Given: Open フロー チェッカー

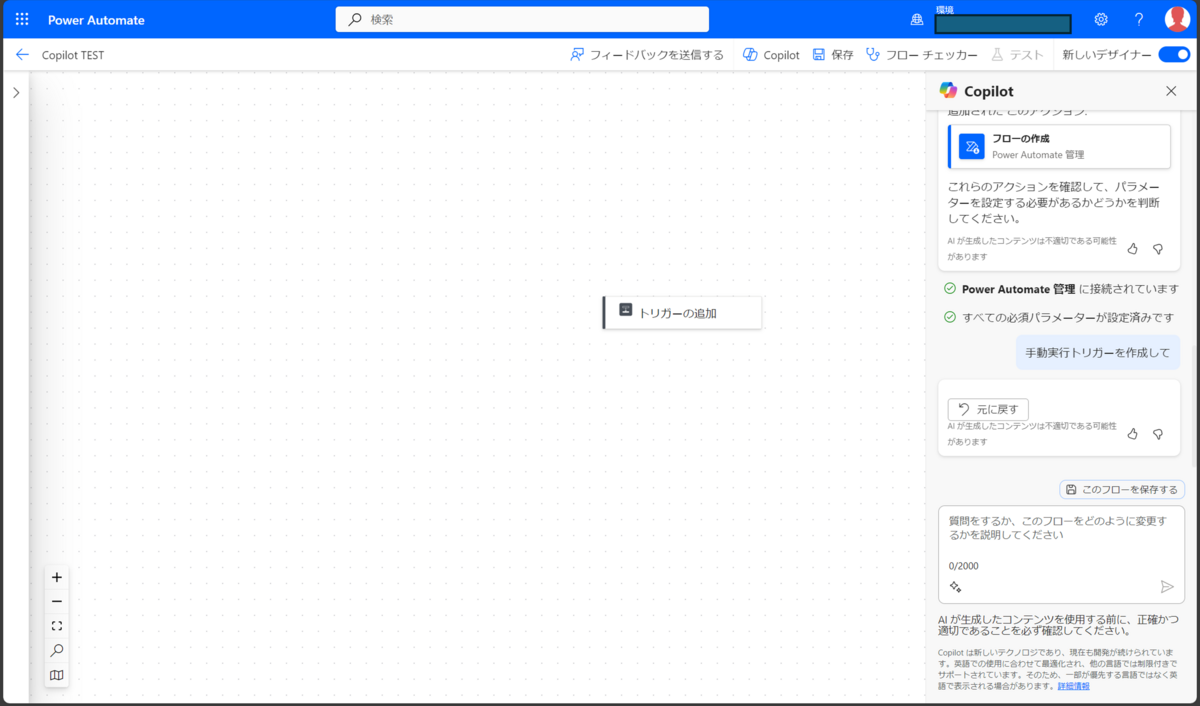Looking at the screenshot, I should [922, 55].
